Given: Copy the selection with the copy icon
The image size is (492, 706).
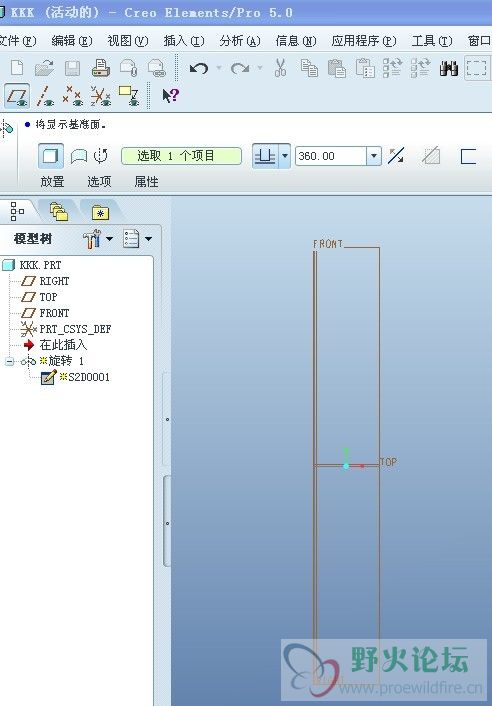Looking at the screenshot, I should click(x=309, y=68).
